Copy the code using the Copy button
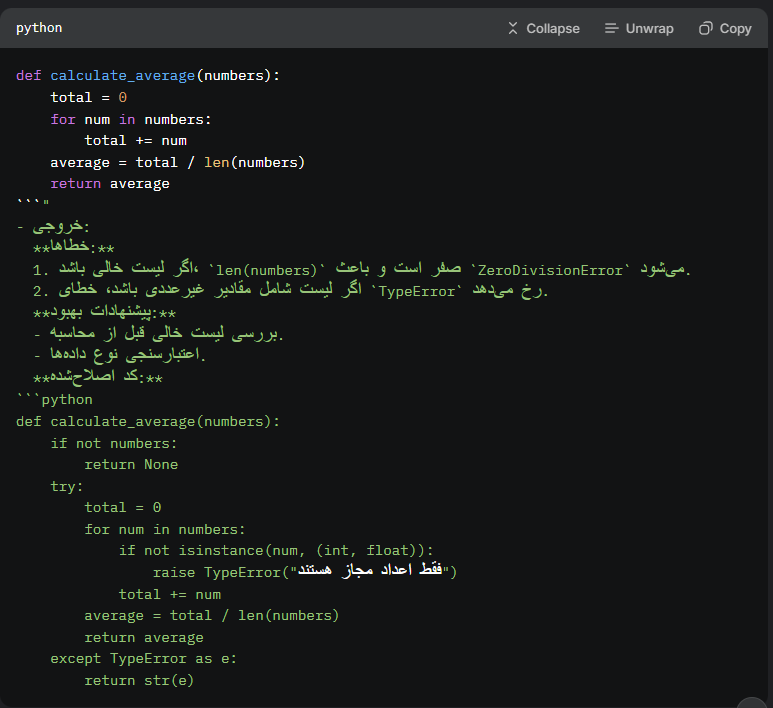The image size is (773, 708). pos(725,29)
